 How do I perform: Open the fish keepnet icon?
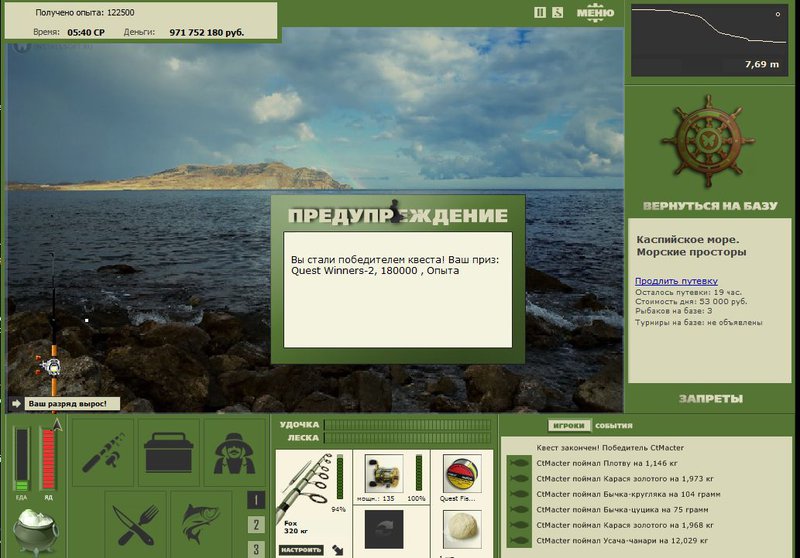coord(201,524)
